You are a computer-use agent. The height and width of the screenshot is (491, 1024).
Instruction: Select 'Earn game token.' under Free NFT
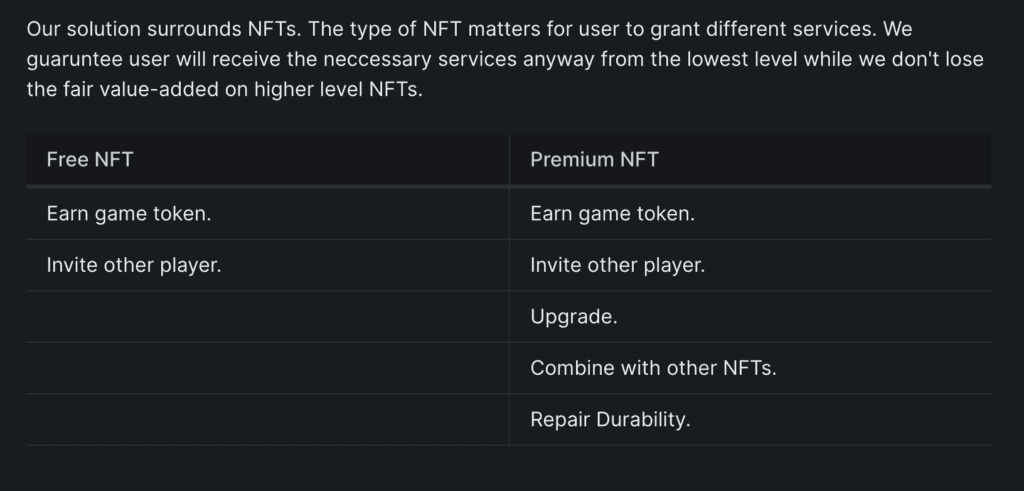point(129,214)
